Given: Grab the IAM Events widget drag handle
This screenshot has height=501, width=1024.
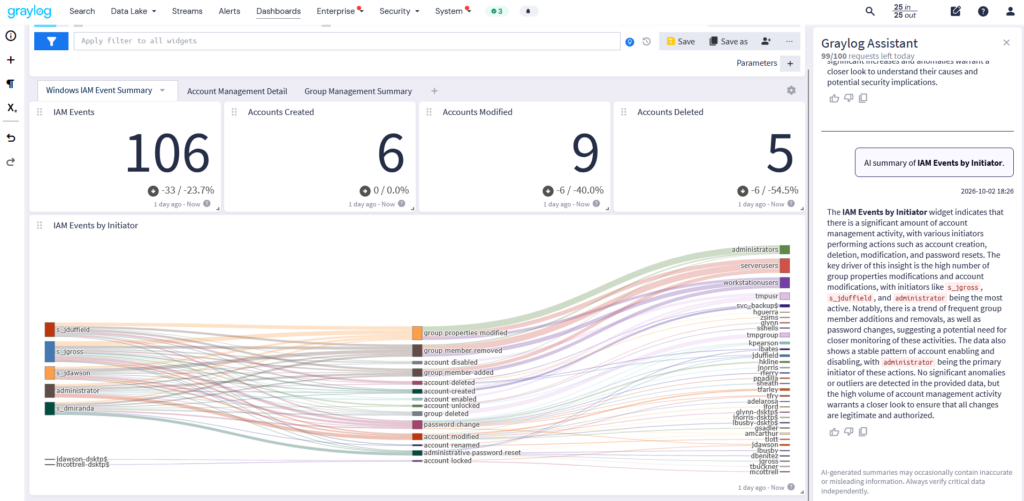Looking at the screenshot, I should pos(40,112).
